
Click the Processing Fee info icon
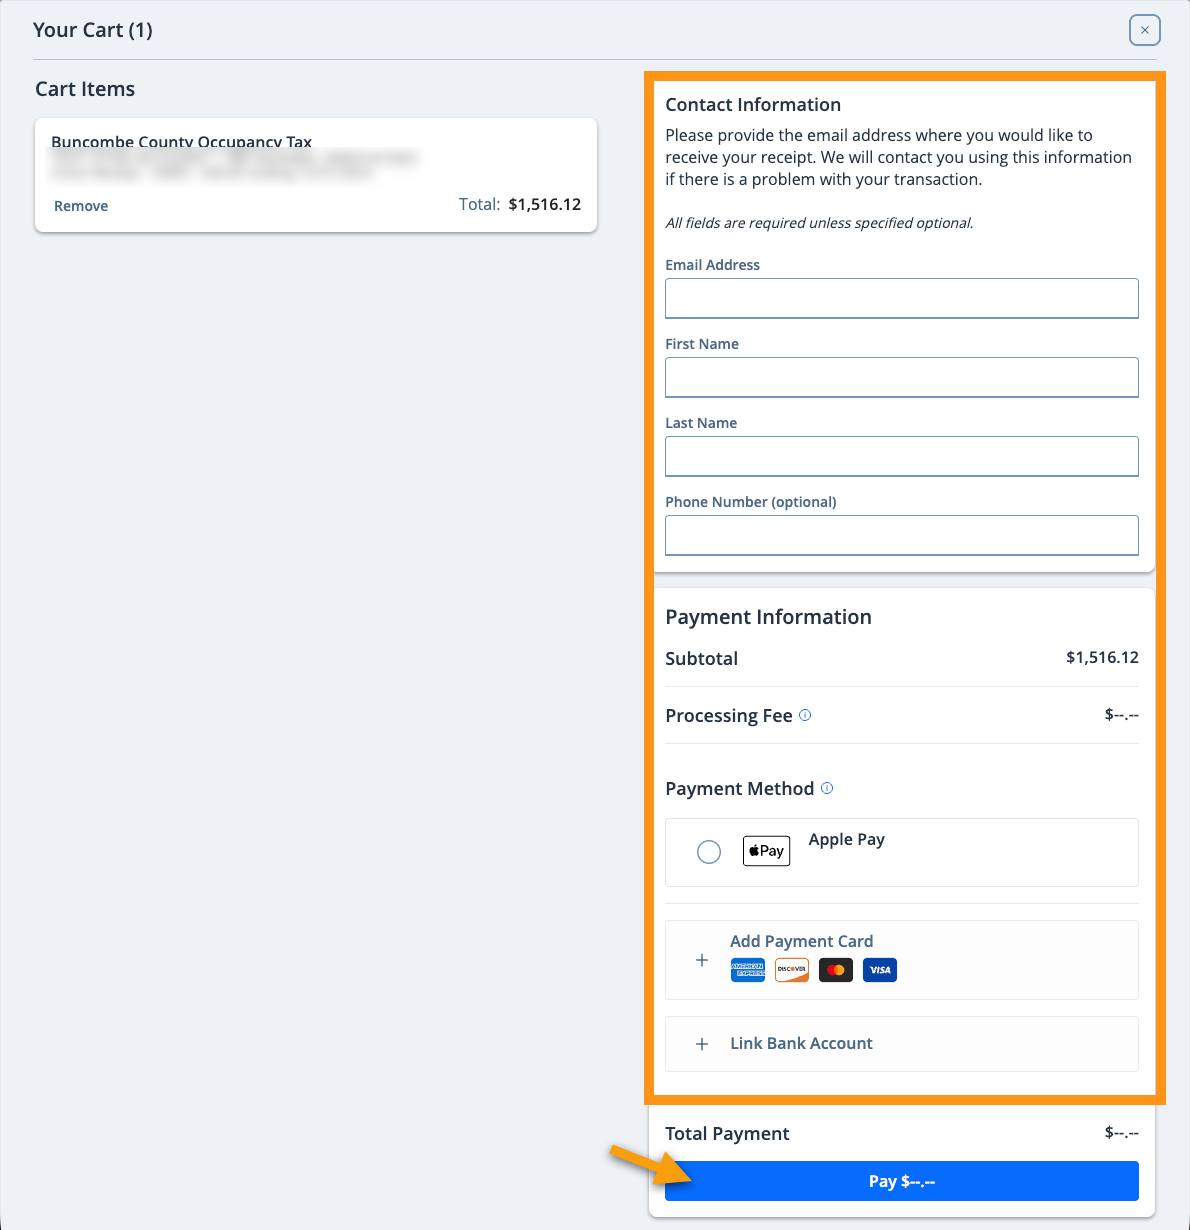[x=805, y=715]
